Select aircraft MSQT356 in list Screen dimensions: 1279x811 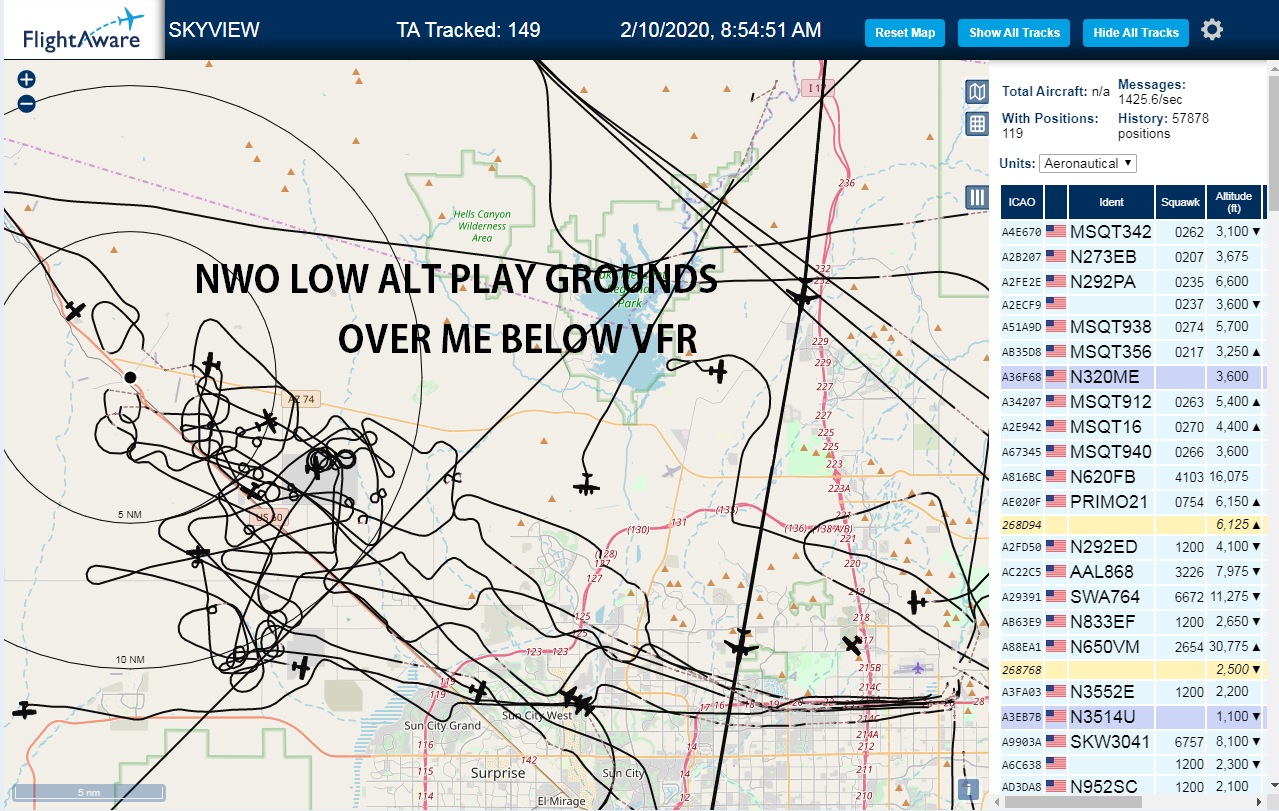pos(1132,352)
